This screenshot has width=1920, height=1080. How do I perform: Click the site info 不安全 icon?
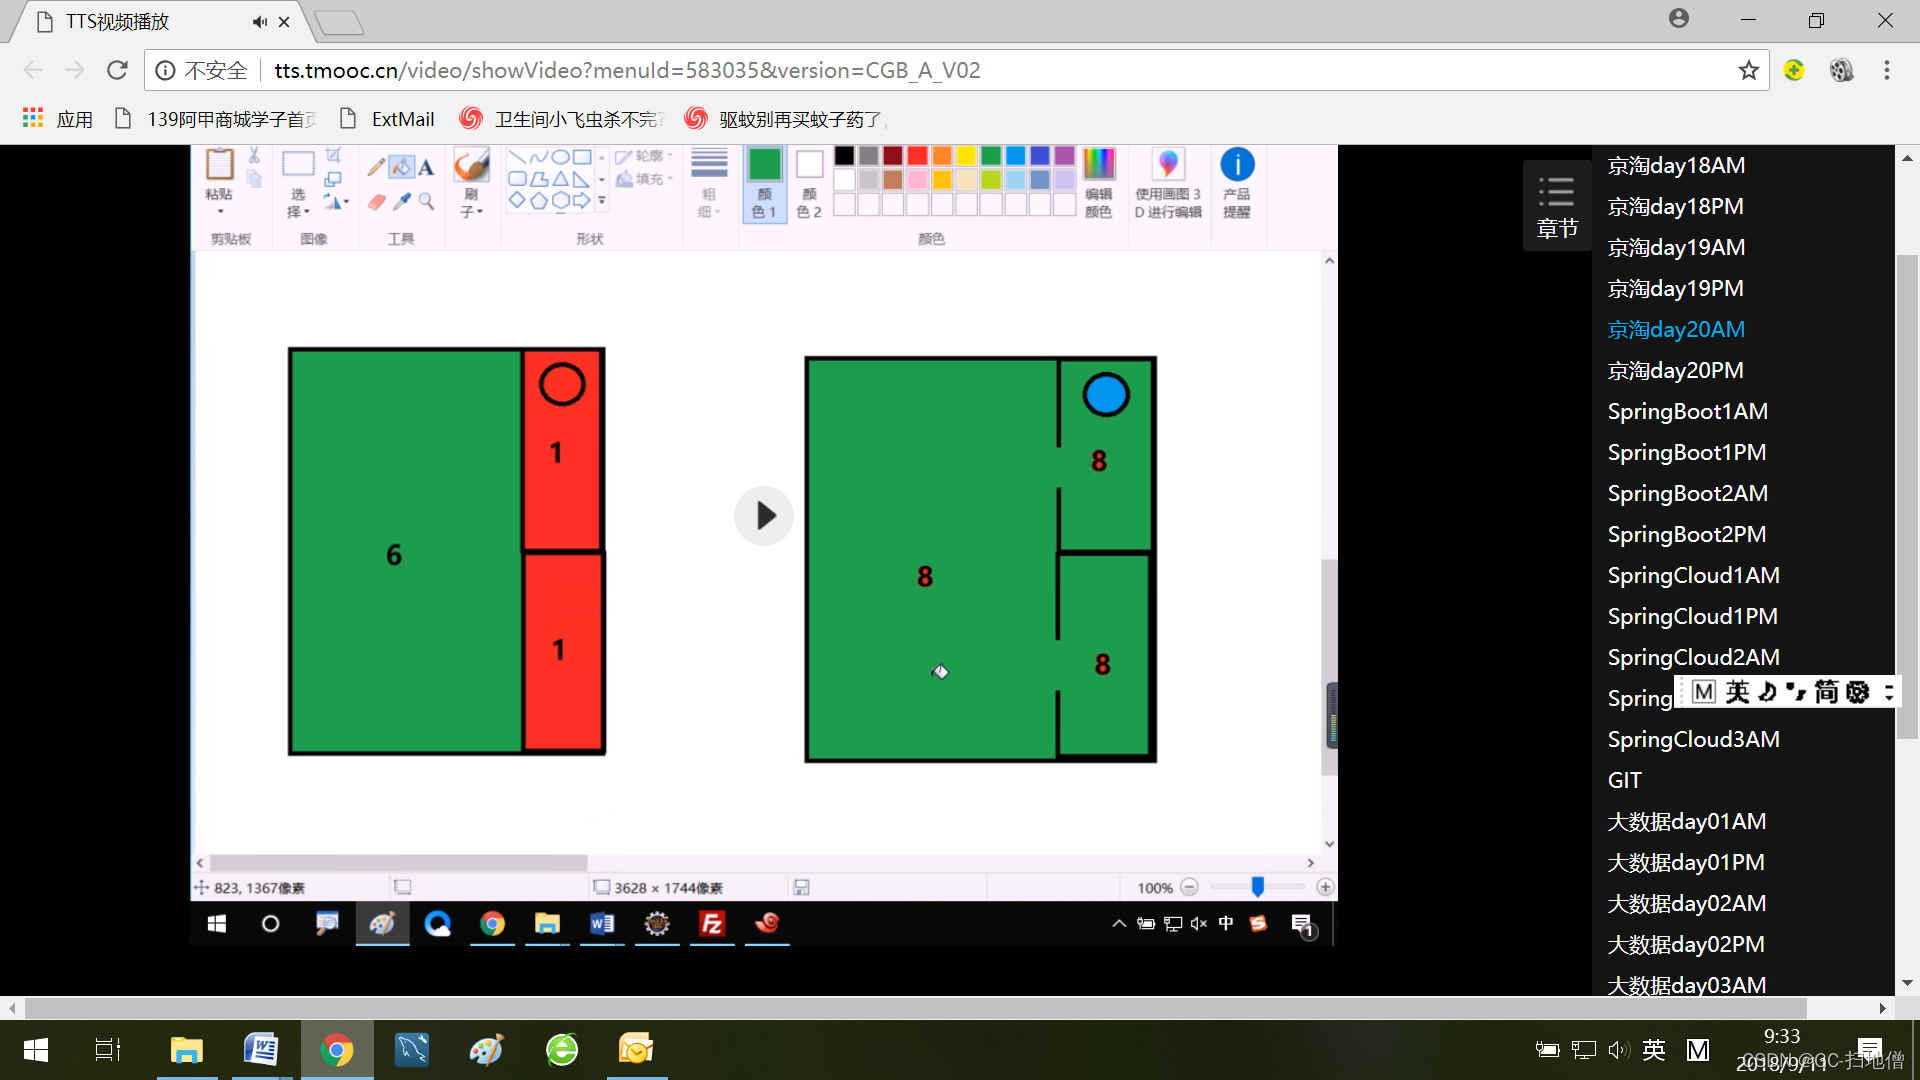click(x=166, y=71)
